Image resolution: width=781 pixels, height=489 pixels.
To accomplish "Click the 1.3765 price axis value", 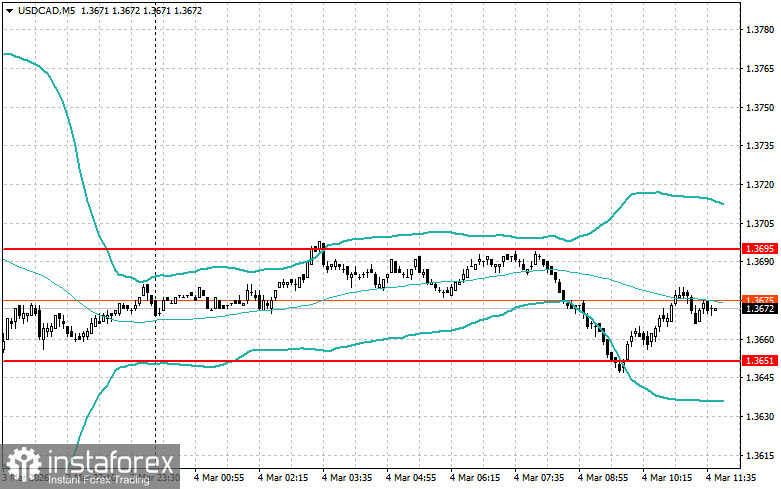I will coord(760,69).
